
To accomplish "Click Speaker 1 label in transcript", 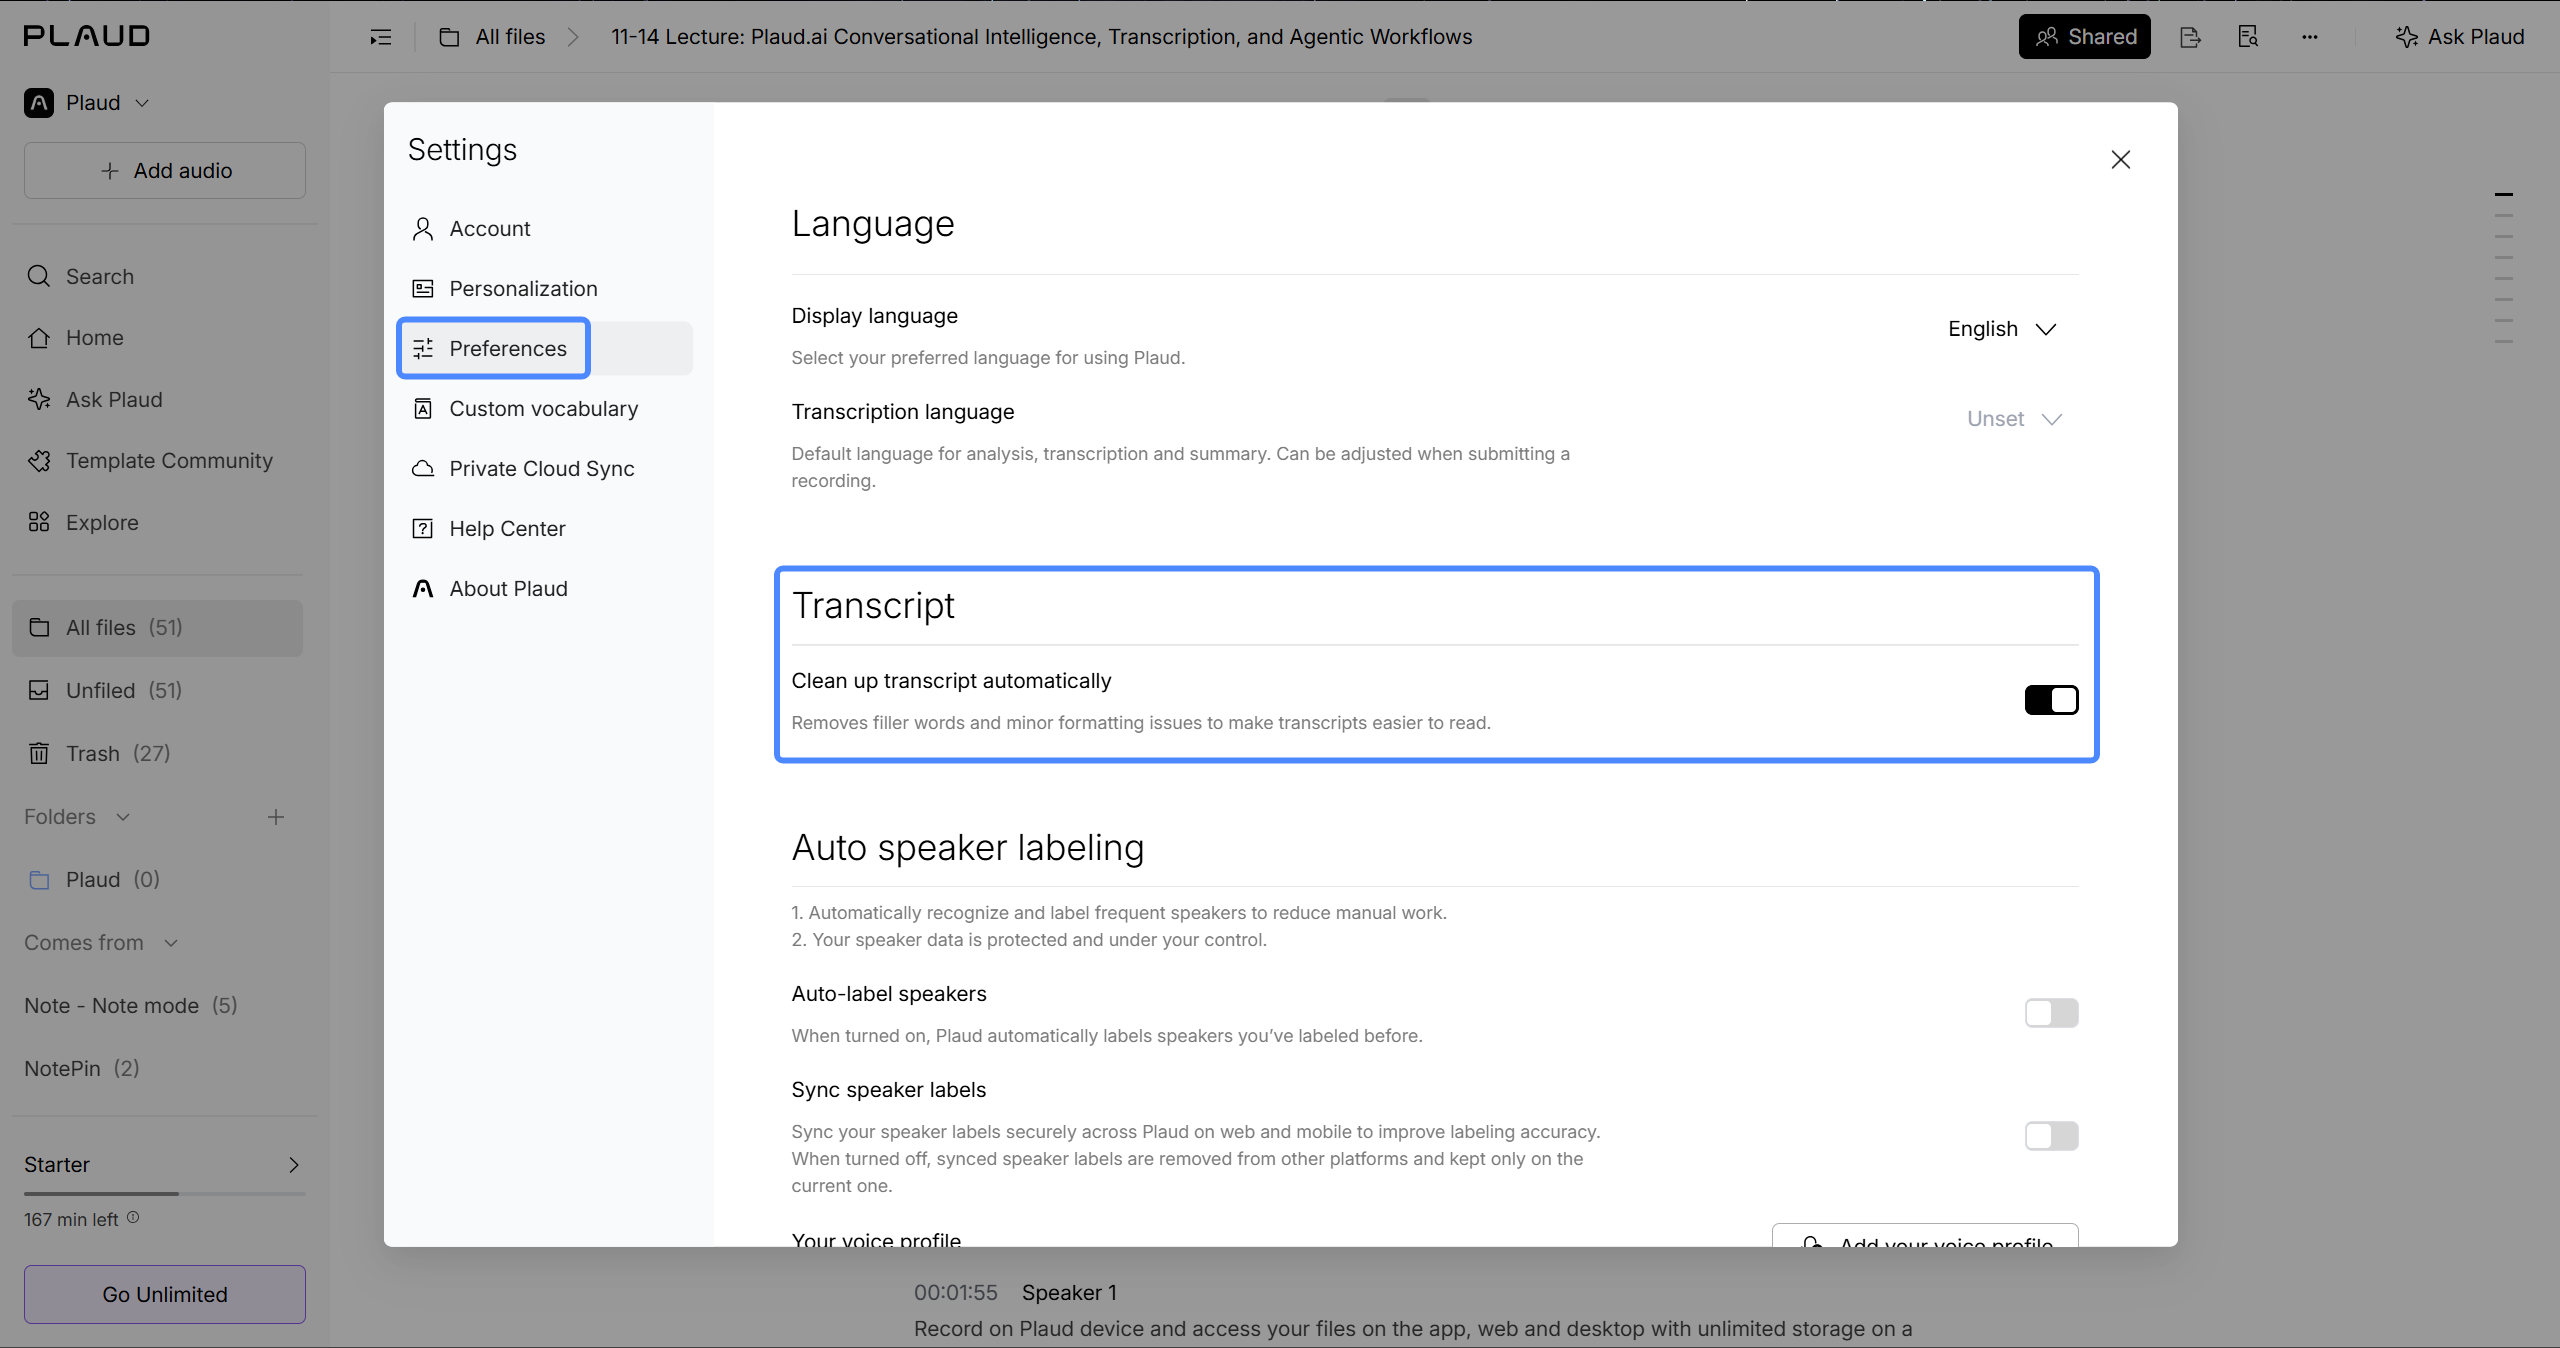I will click(1069, 1293).
